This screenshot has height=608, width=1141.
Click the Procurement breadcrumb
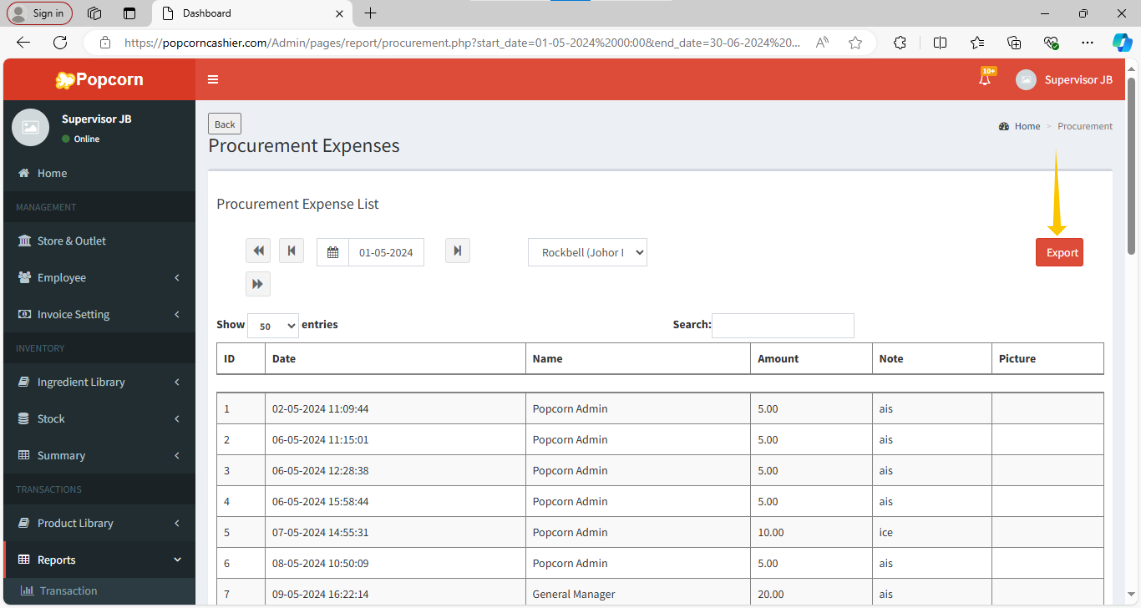[x=1084, y=126]
